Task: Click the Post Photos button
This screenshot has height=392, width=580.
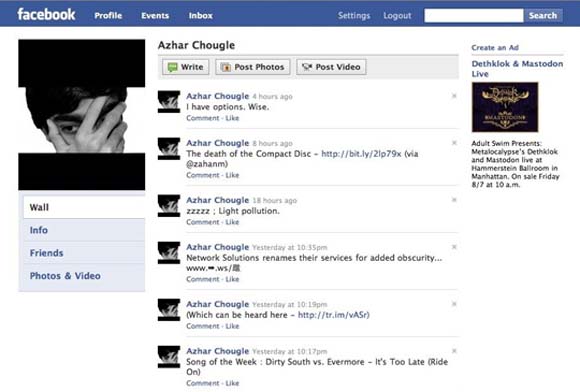Action: coord(253,67)
